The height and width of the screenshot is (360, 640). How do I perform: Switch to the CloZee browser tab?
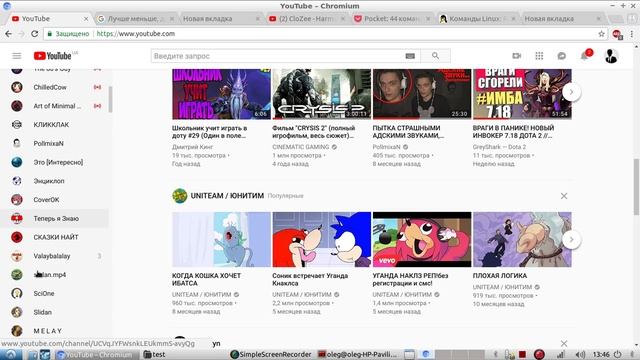pos(306,19)
